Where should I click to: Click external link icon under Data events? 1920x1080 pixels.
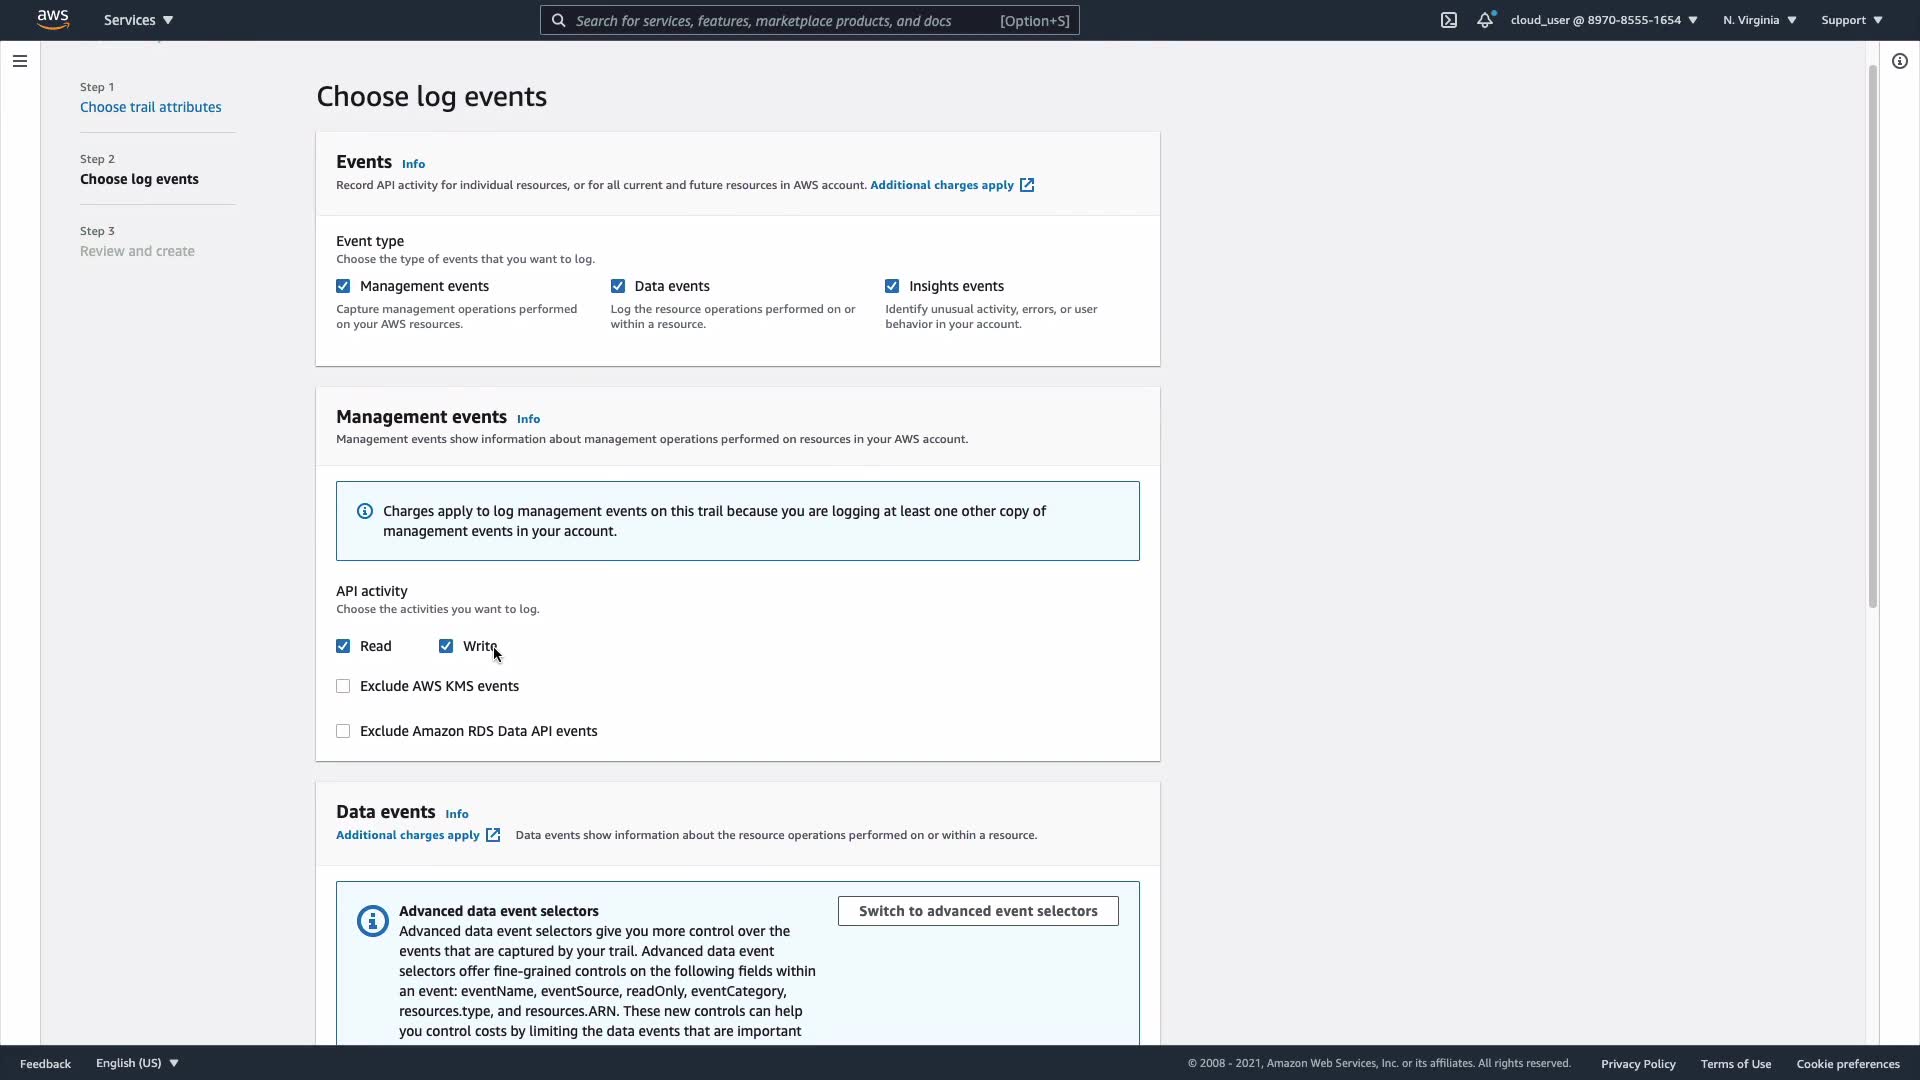tap(493, 835)
